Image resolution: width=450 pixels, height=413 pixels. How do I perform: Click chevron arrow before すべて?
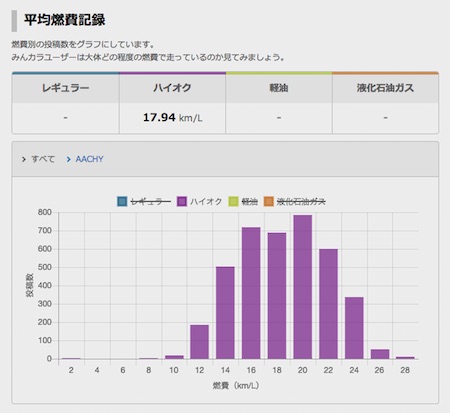coord(24,160)
